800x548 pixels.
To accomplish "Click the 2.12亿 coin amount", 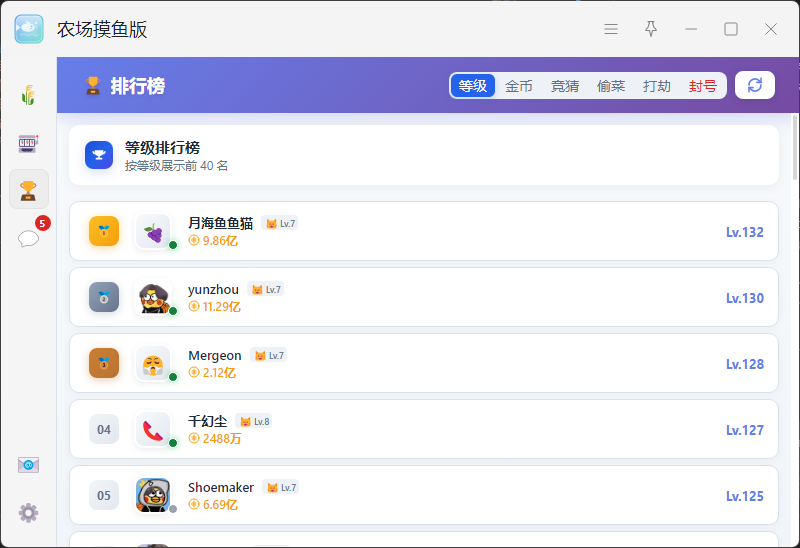I will pos(212,372).
